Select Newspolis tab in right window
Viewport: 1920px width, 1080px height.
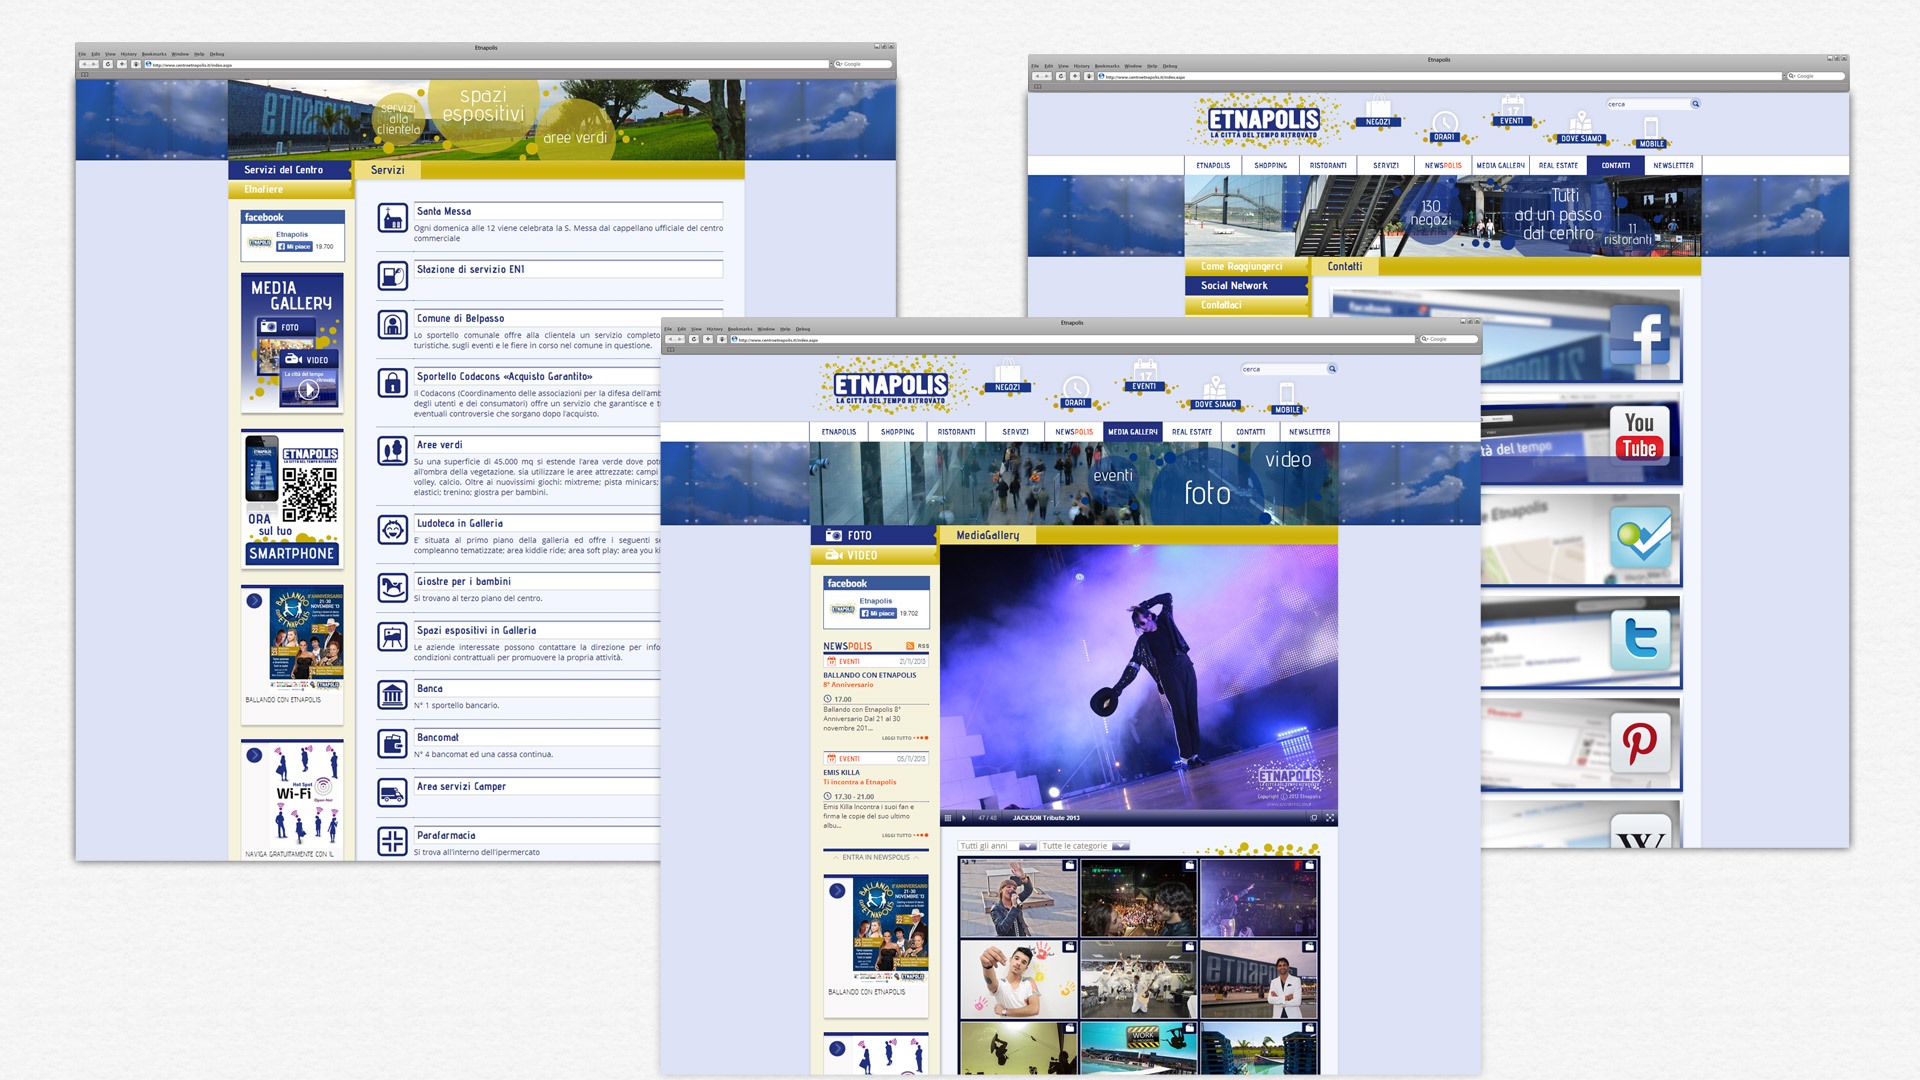click(1443, 166)
